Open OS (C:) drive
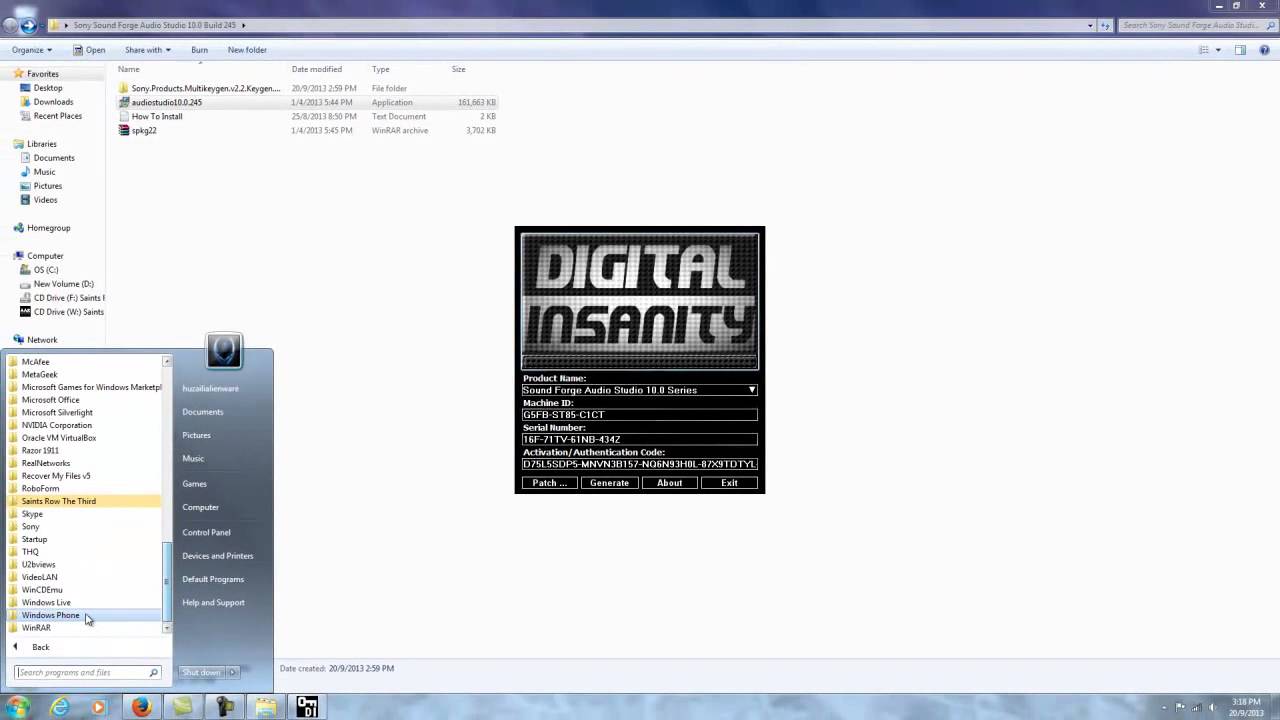This screenshot has height=720, width=1280. (x=46, y=270)
